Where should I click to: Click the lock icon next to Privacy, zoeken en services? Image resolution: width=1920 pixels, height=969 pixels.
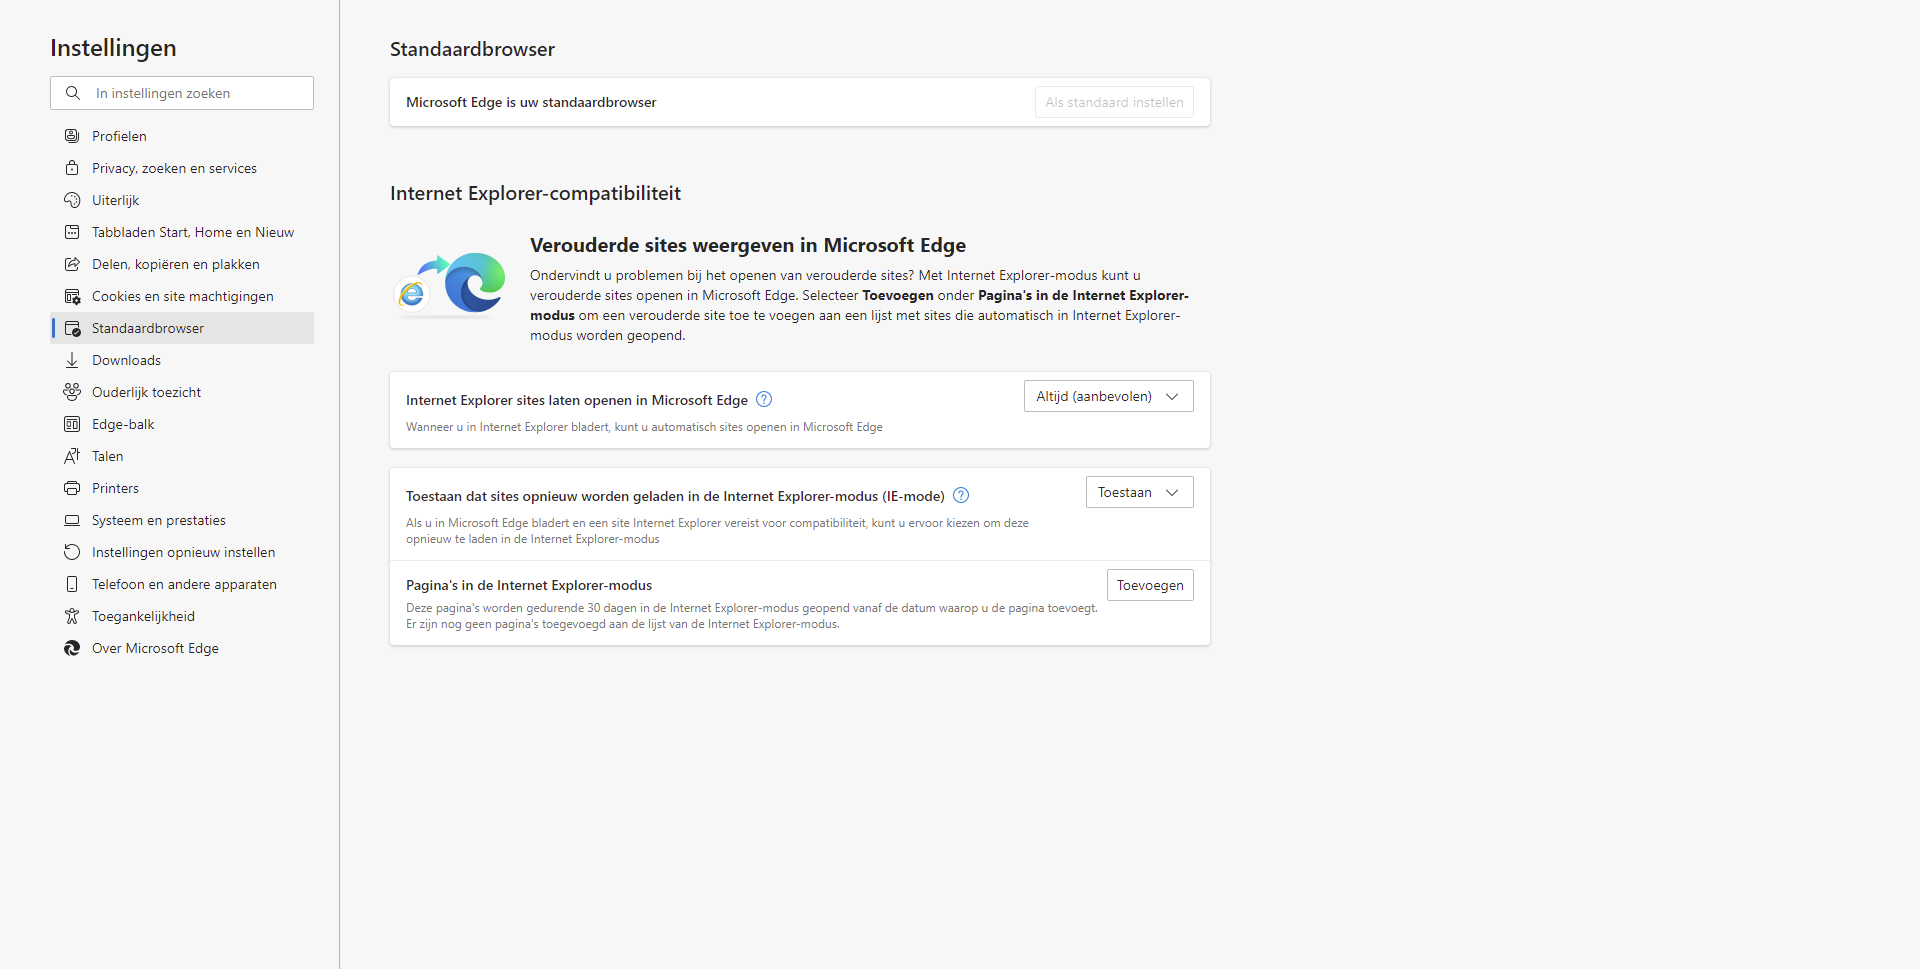click(72, 168)
